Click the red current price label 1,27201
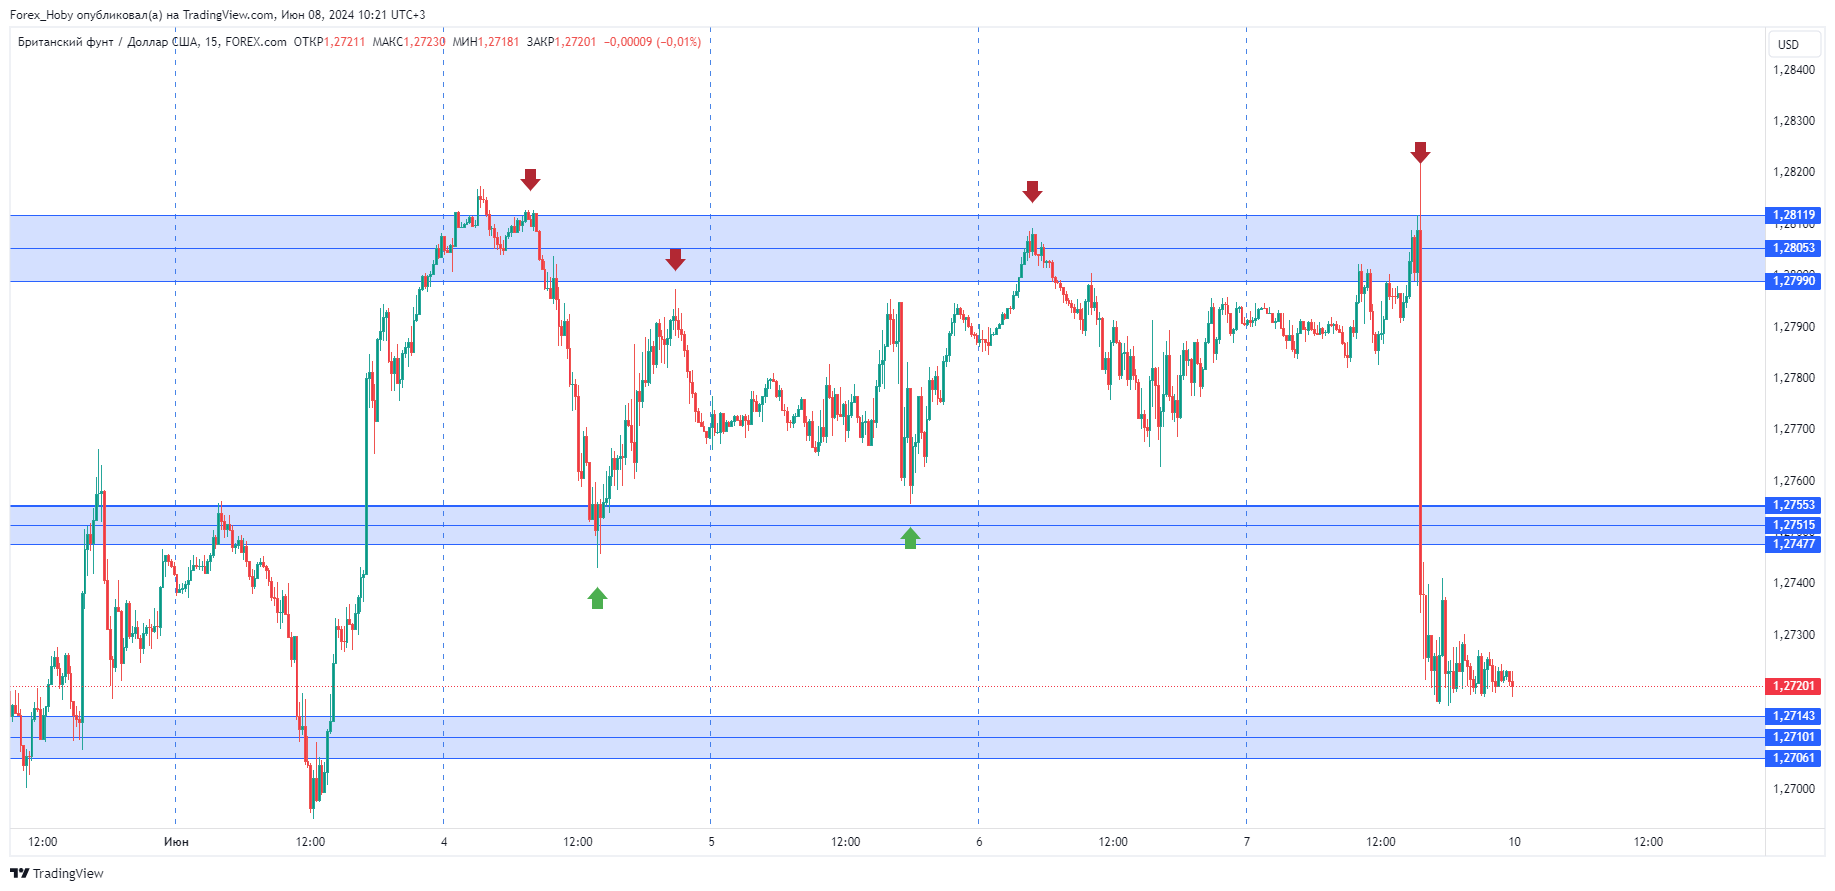The height and width of the screenshot is (891, 1835). pyautogui.click(x=1793, y=686)
